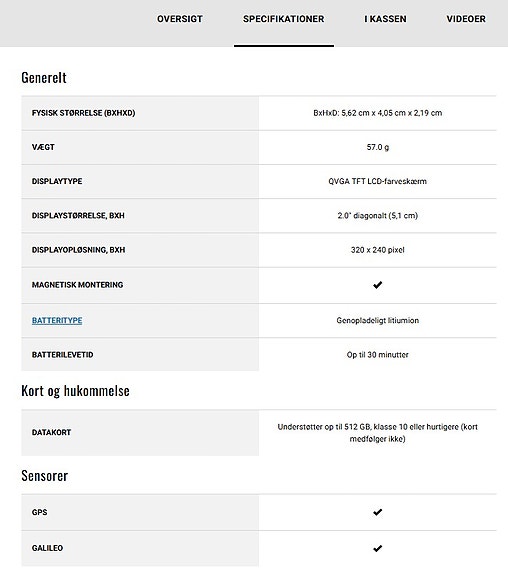Click the Genopladeligt litiumion value text
508x575 pixels.
click(x=377, y=321)
